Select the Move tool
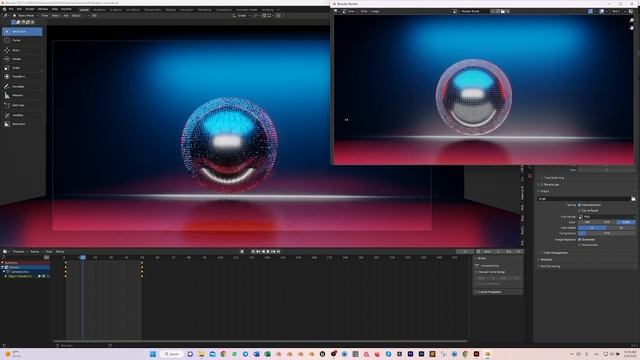Viewport: 640px width, 360px height. pyautogui.click(x=22, y=50)
